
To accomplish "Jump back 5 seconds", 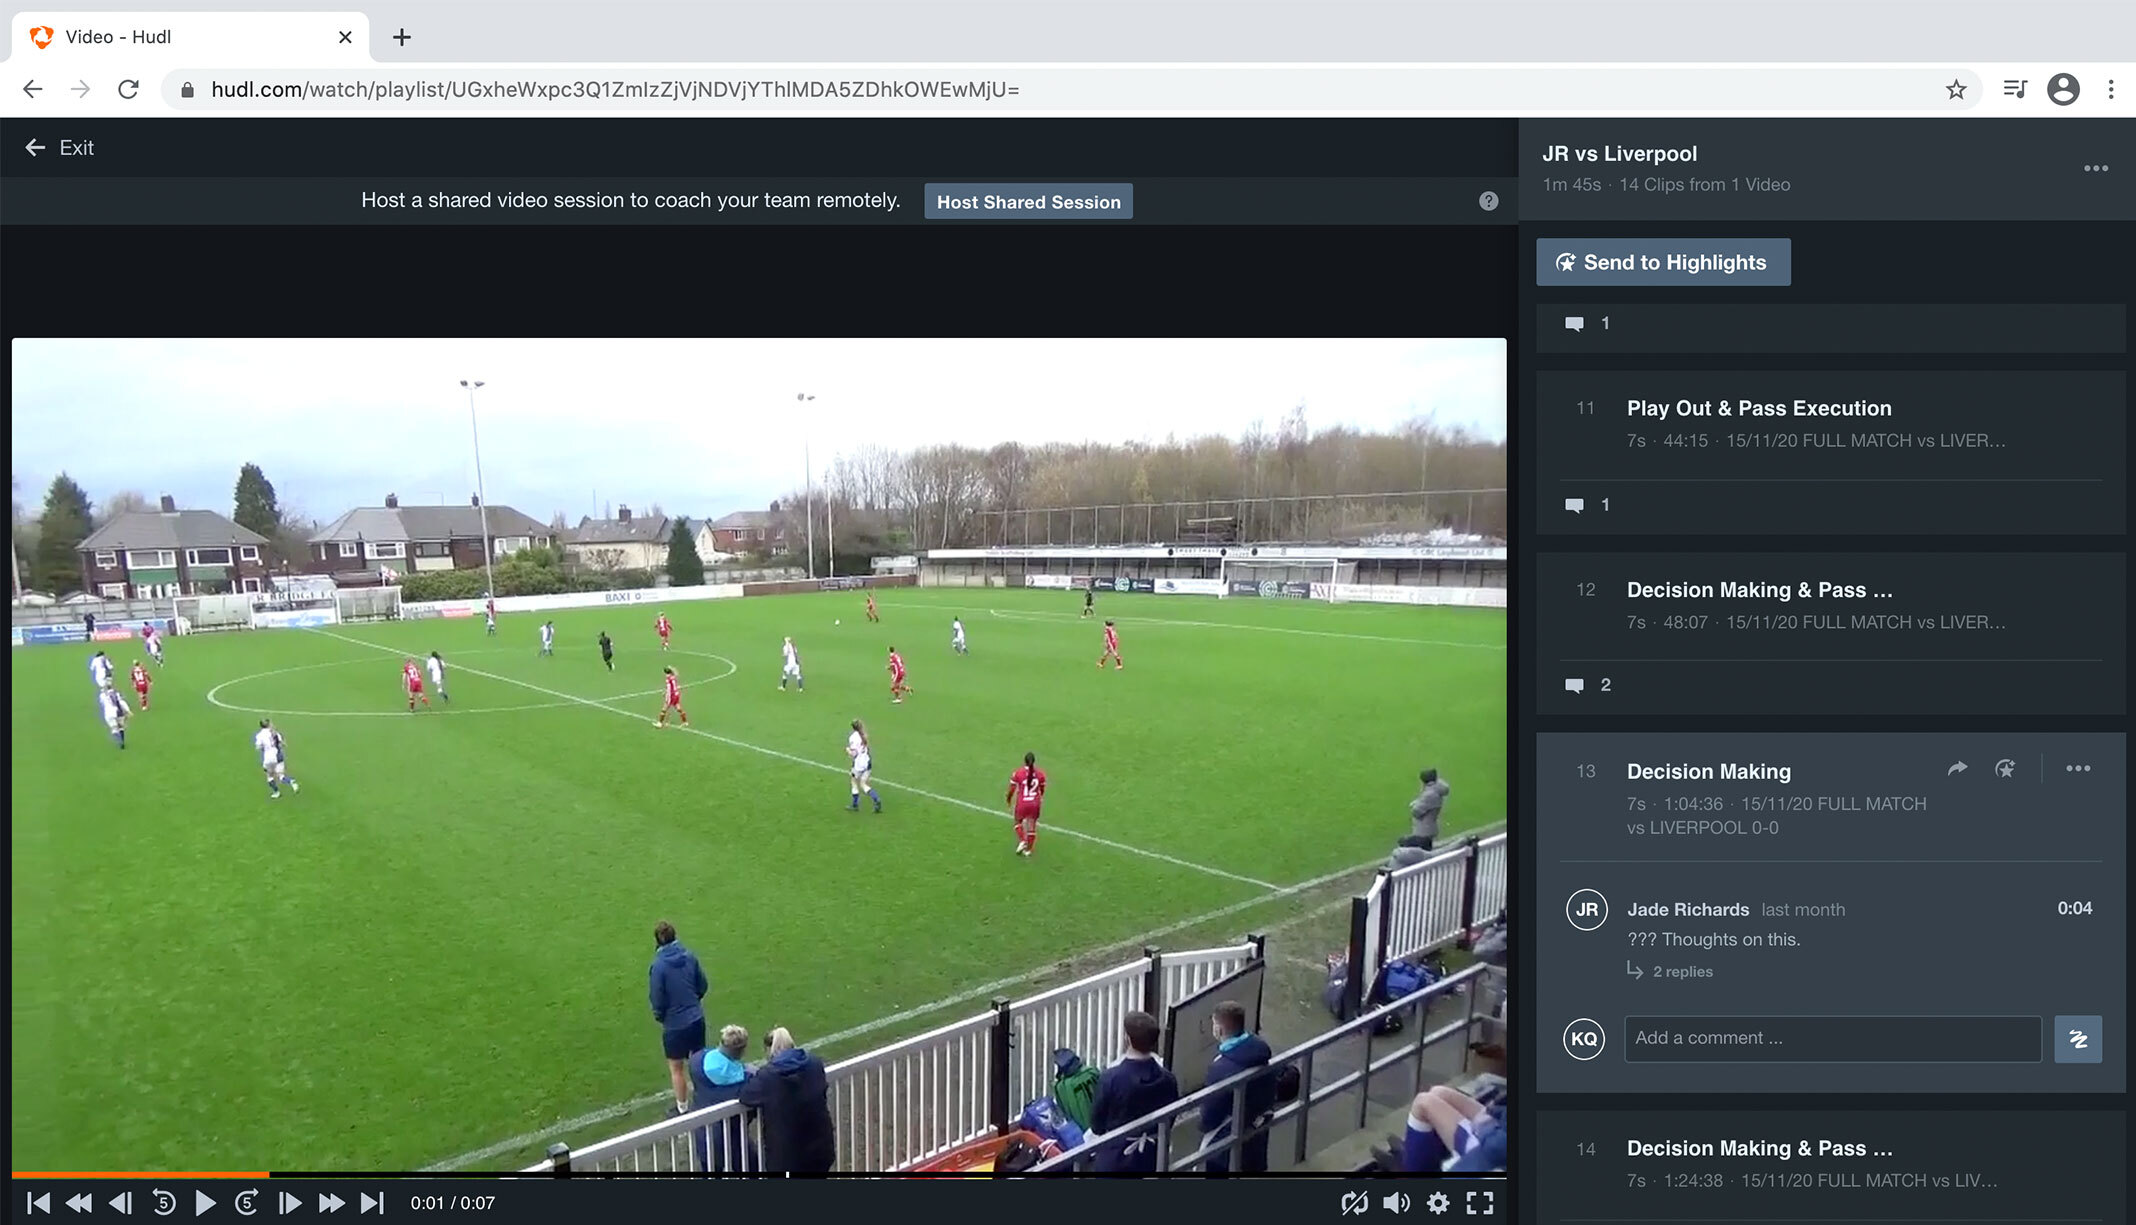I will tap(164, 1203).
